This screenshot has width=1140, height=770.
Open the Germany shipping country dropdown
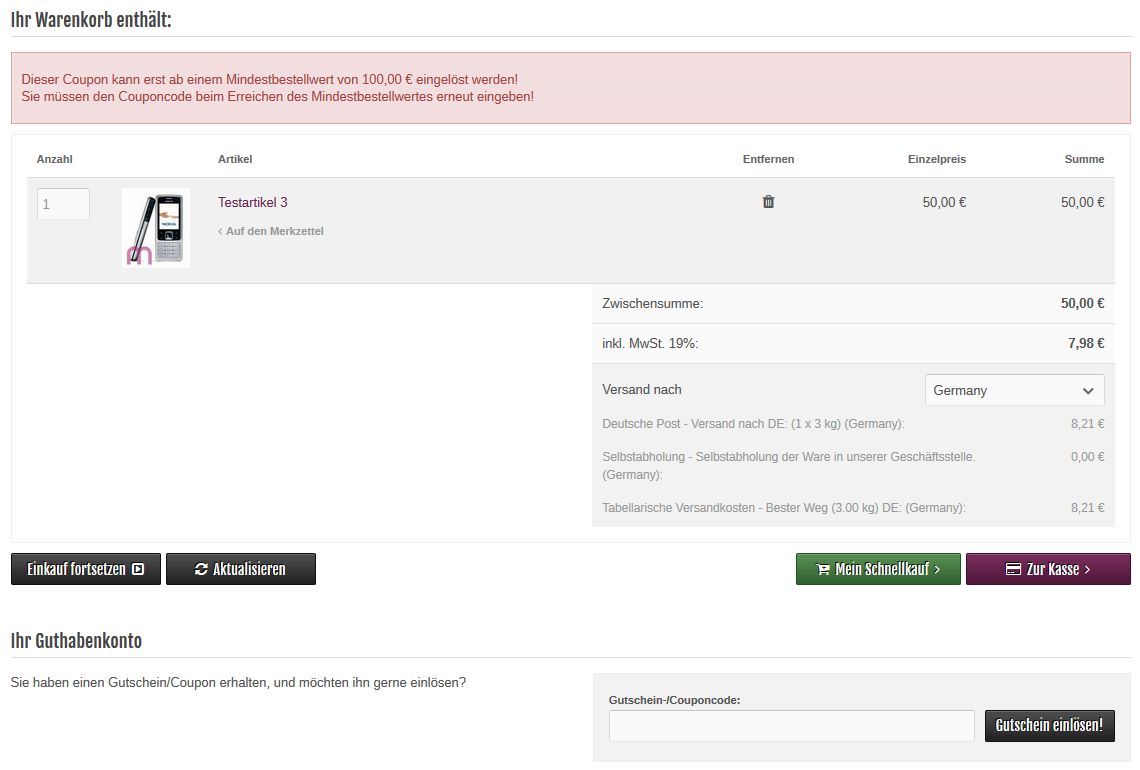1013,390
